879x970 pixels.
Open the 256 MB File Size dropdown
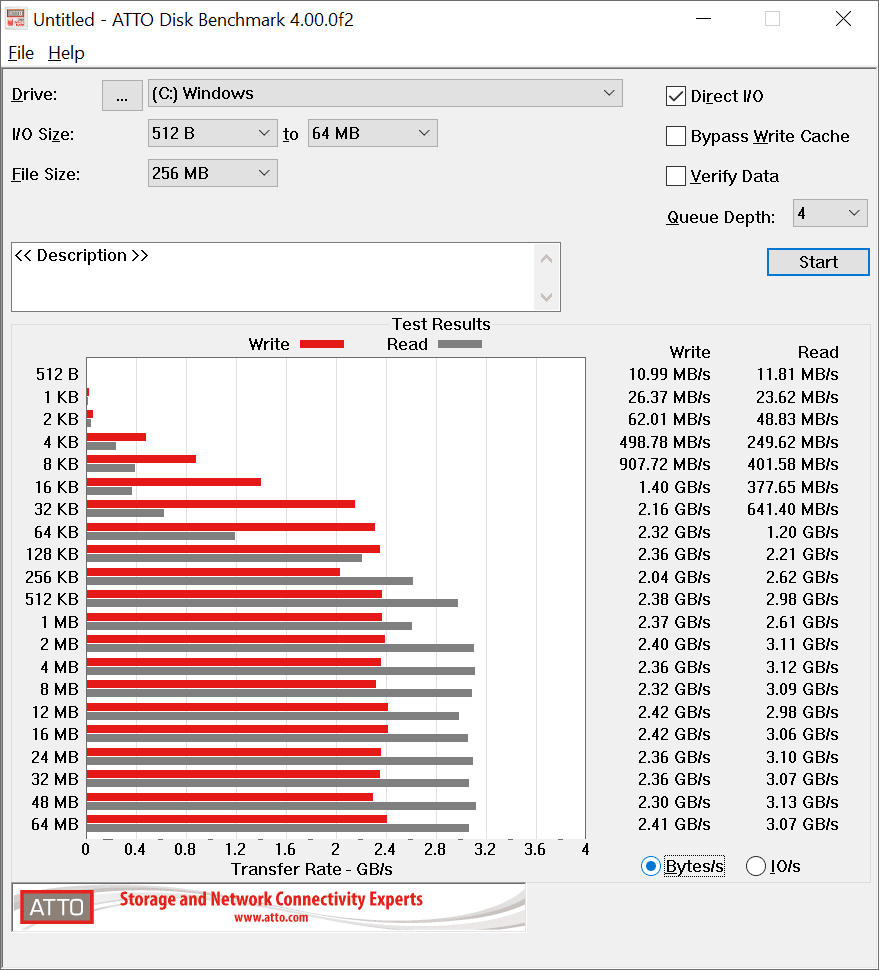click(212, 173)
